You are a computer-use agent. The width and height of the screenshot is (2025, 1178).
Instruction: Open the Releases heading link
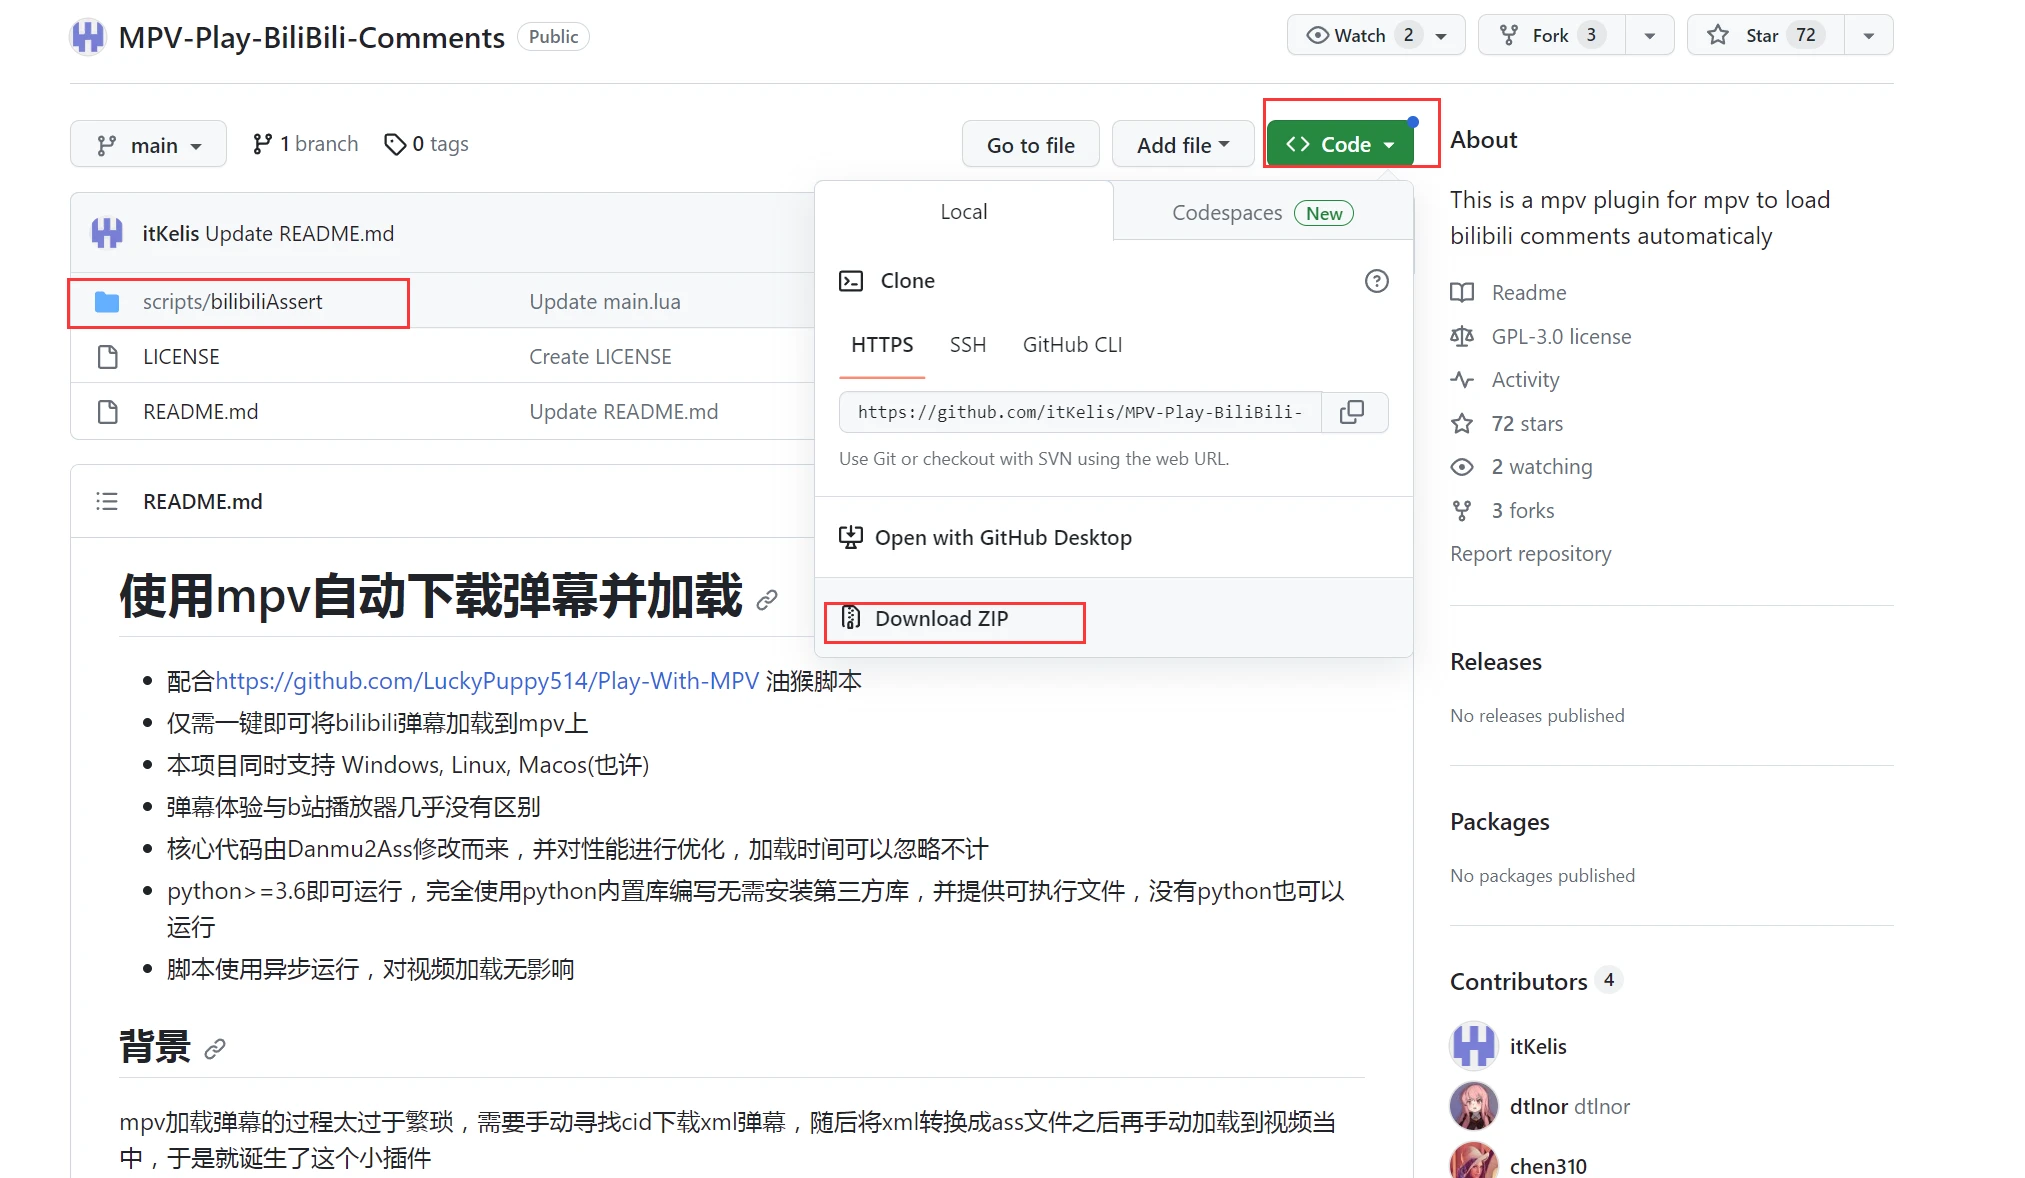coord(1495,662)
